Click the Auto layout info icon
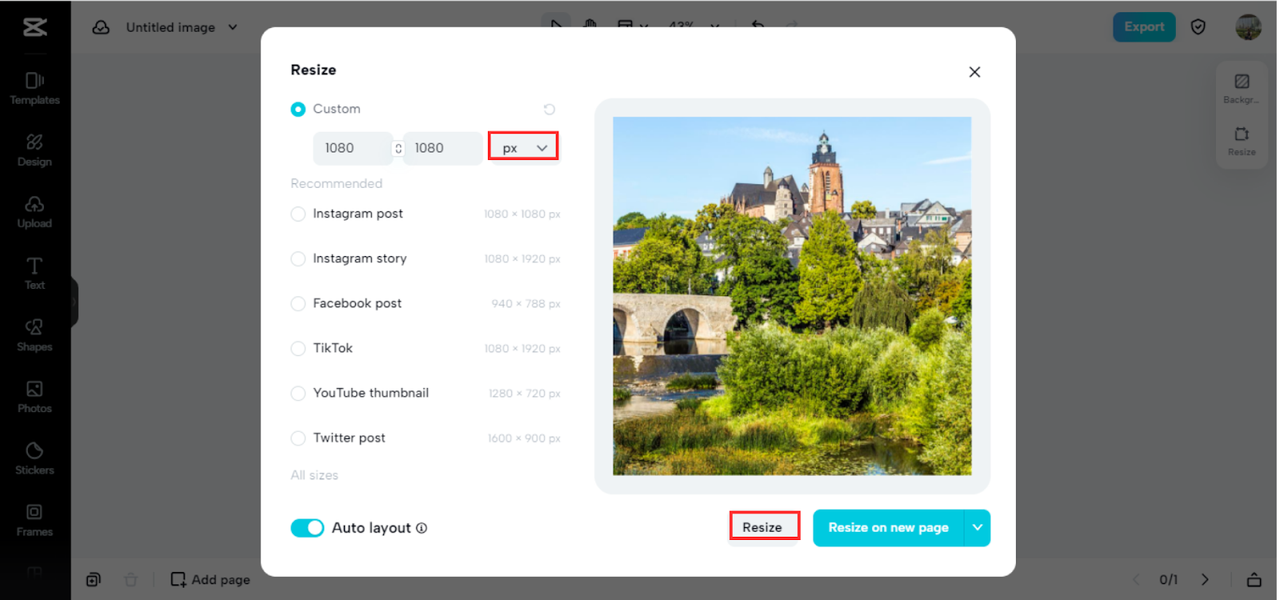This screenshot has height=600, width=1280. tap(421, 528)
